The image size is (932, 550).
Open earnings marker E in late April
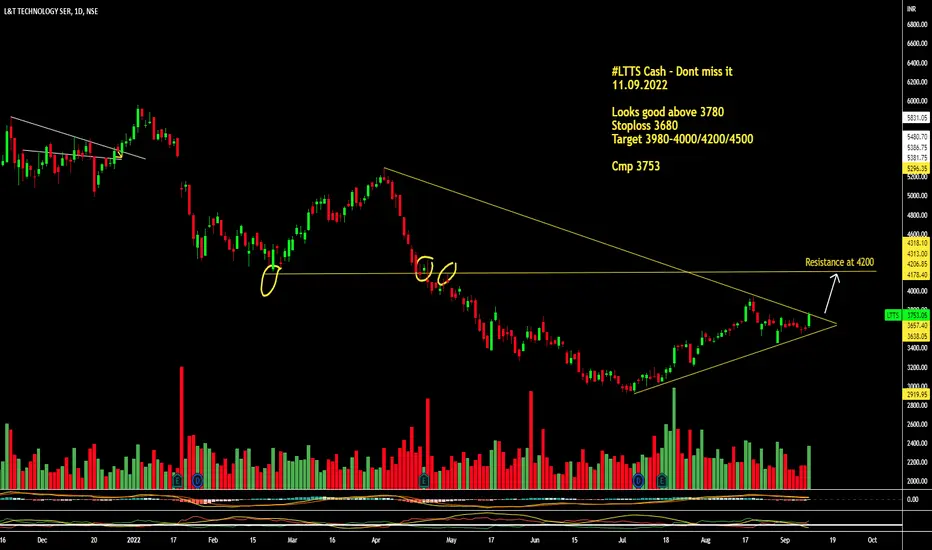tap(424, 480)
